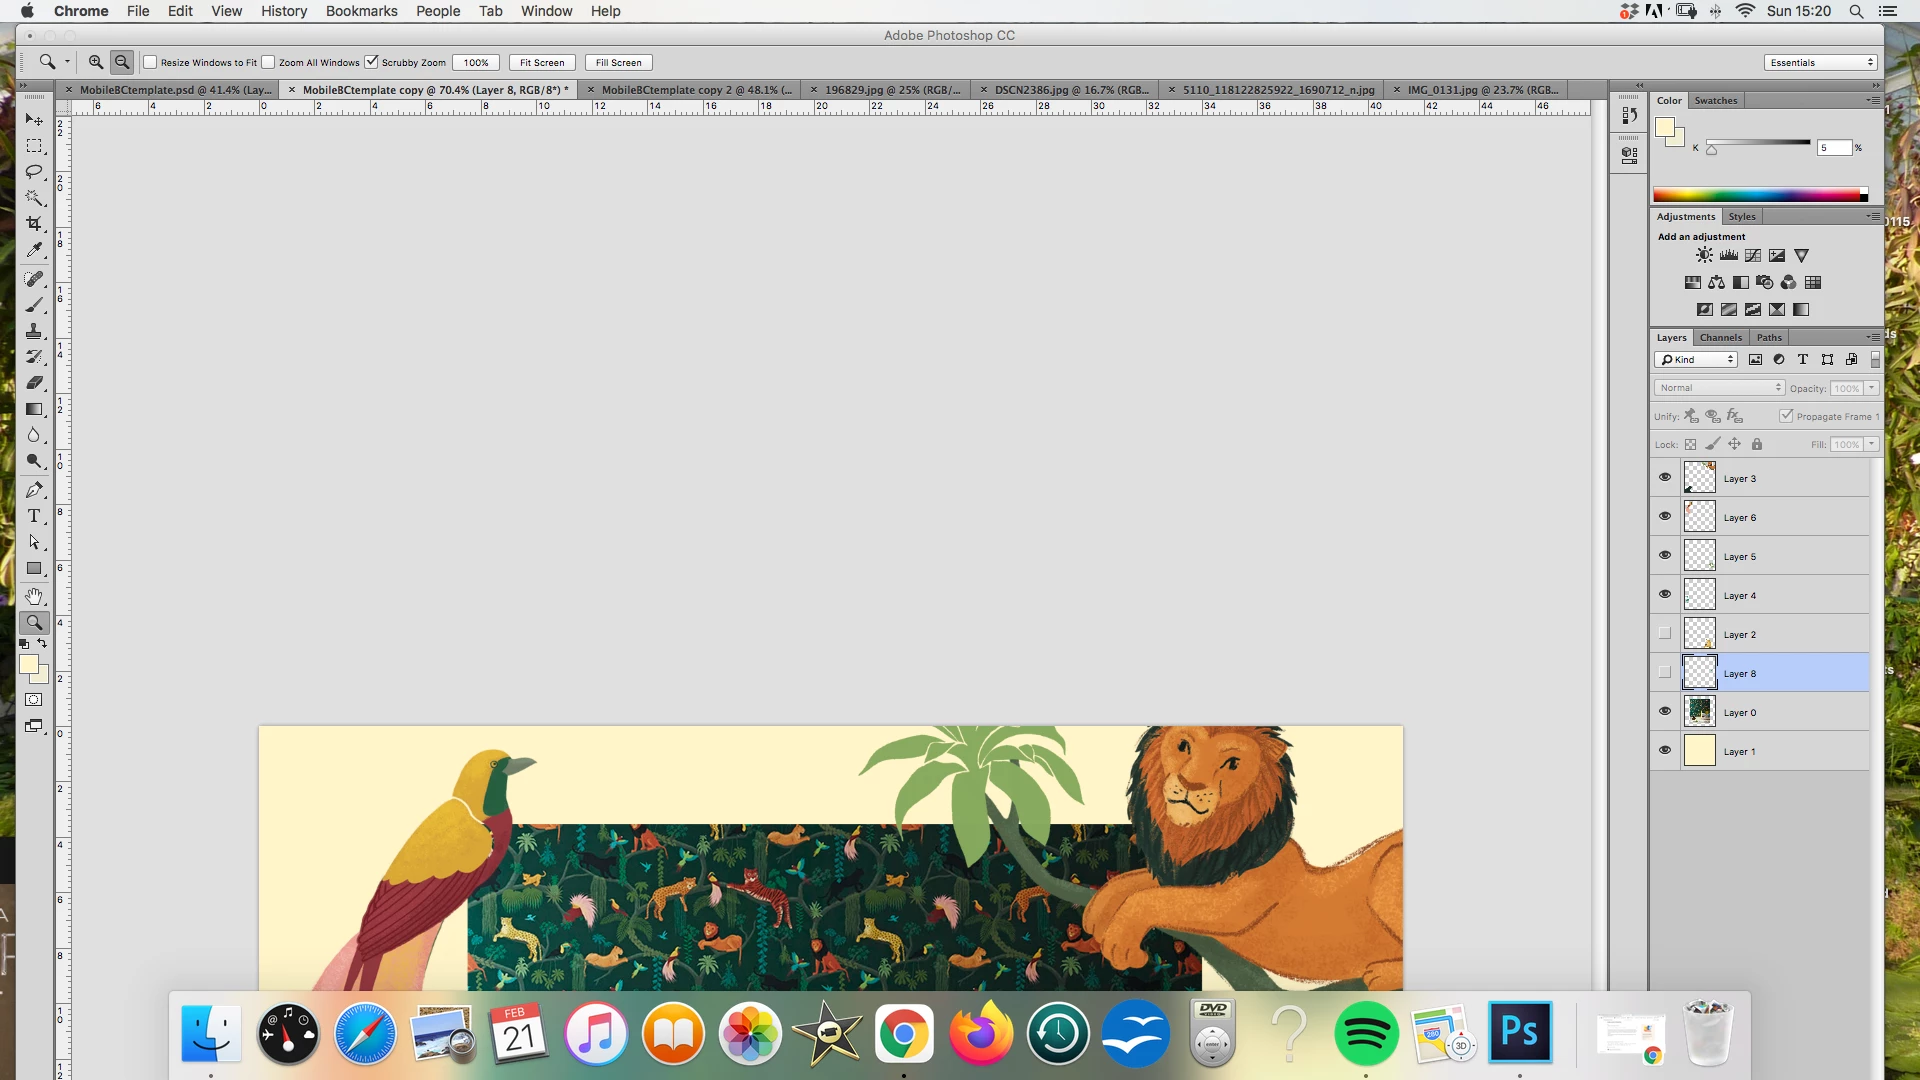Add a Brightness/Contrast adjustment
This screenshot has height=1080, width=1920.
click(x=1704, y=256)
